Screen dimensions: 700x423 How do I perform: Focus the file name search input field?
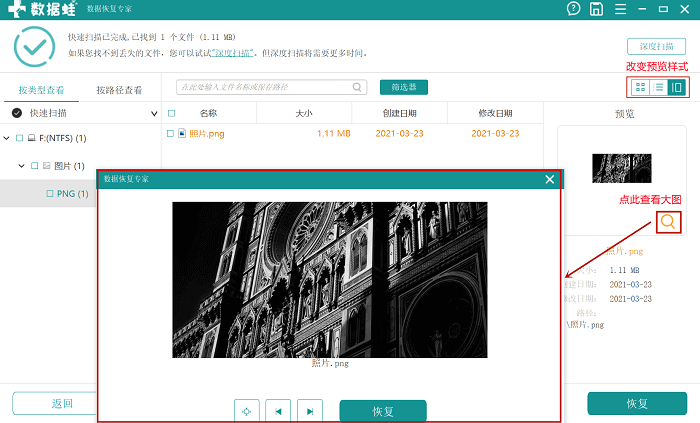[x=271, y=87]
